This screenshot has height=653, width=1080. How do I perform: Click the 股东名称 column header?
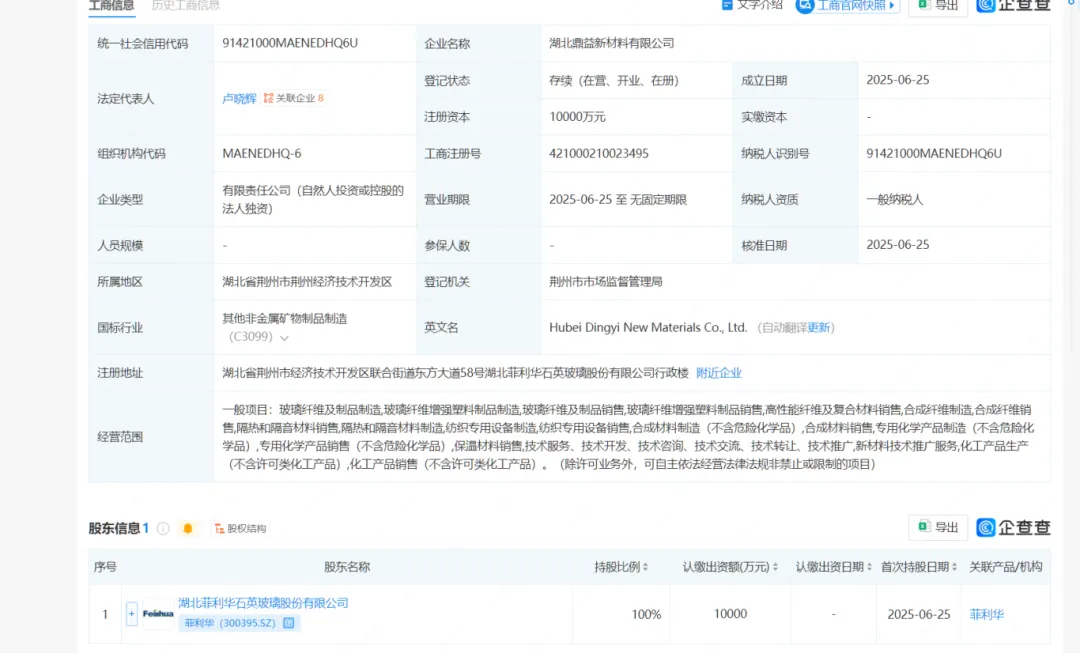point(347,567)
